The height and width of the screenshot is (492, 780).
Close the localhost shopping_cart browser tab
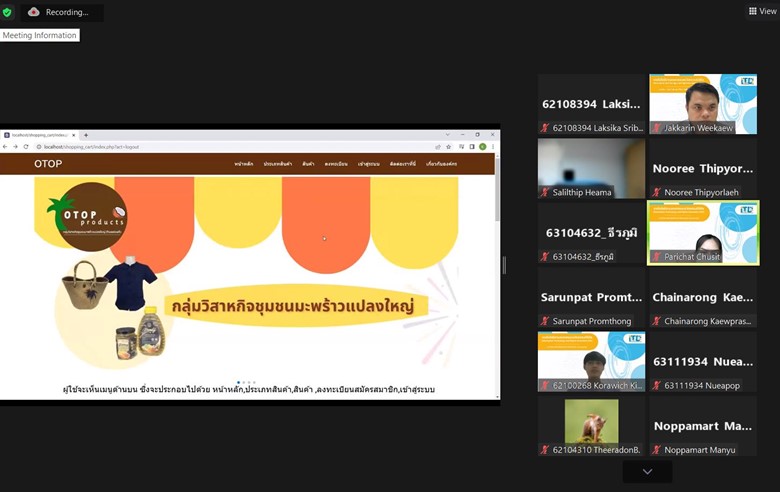(x=74, y=135)
